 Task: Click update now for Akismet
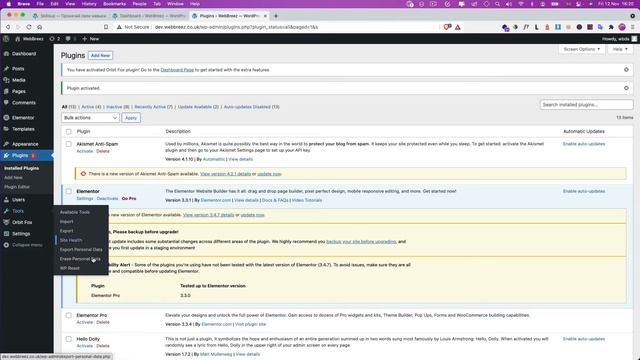coord(269,174)
